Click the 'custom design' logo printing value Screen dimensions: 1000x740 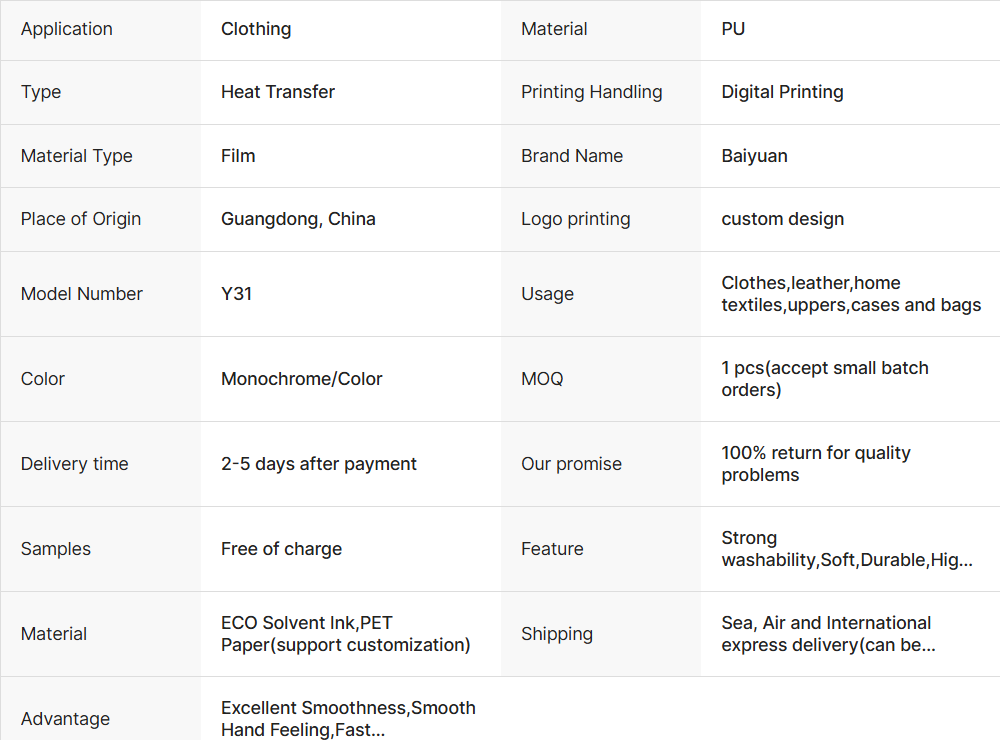pos(782,219)
